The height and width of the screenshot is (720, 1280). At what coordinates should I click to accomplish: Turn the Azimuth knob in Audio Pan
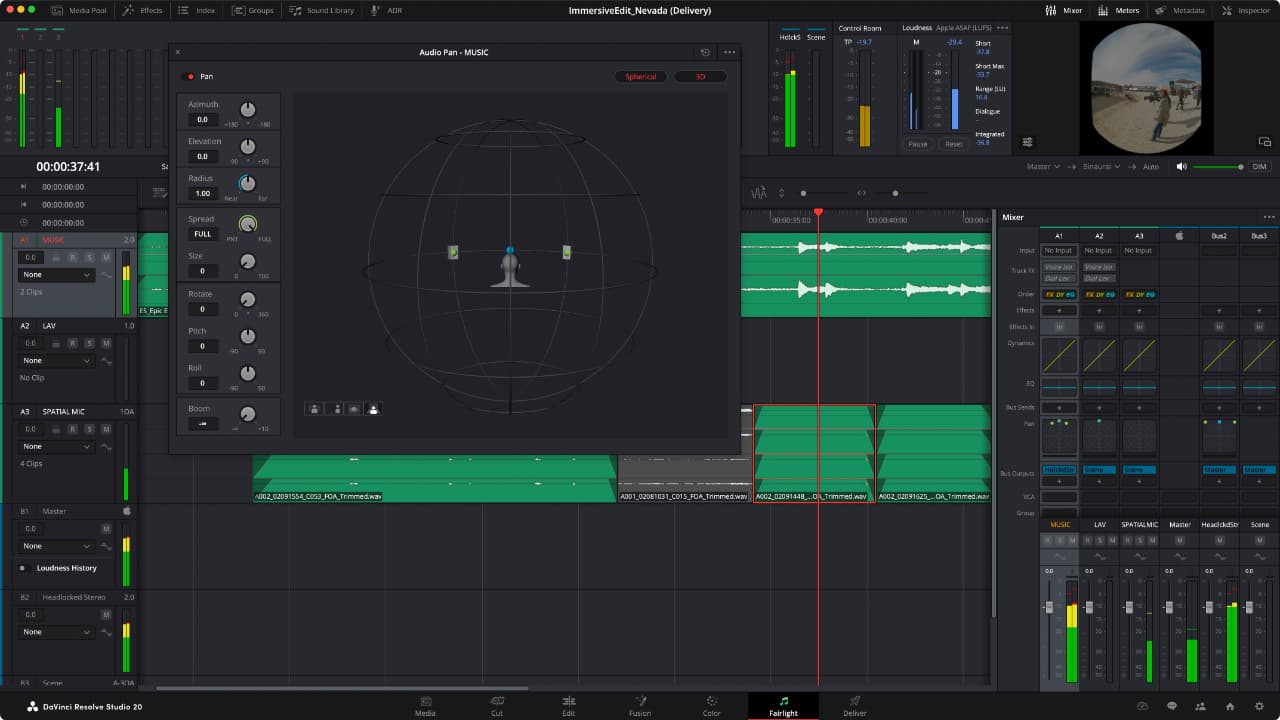pyautogui.click(x=248, y=108)
